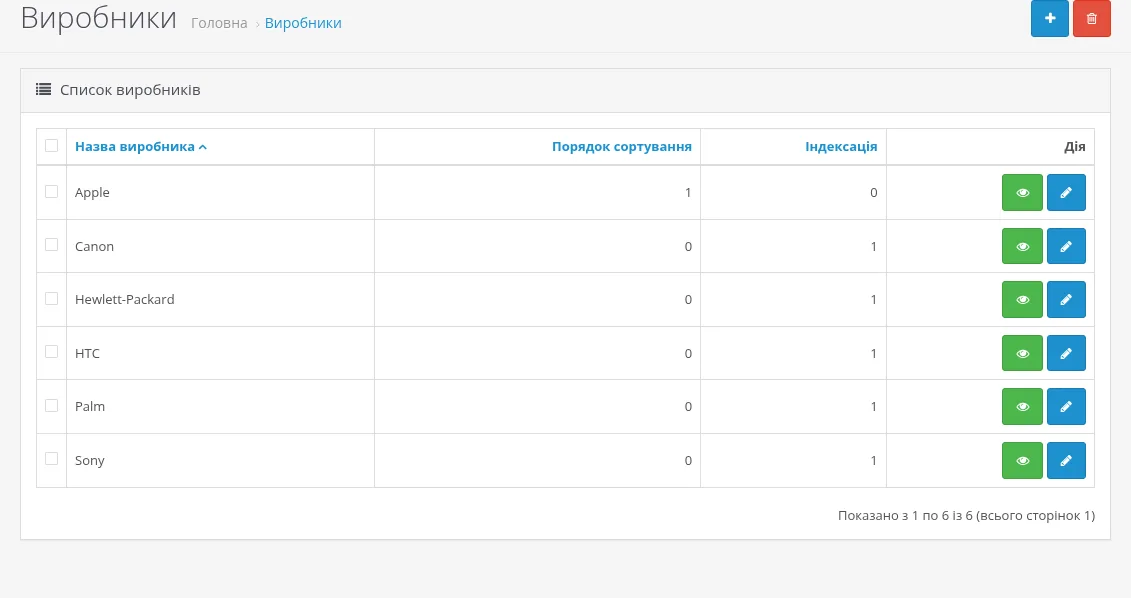Viewport: 1131px width, 598px height.
Task: Edit Palm with the blue pencil icon
Action: coord(1066,407)
